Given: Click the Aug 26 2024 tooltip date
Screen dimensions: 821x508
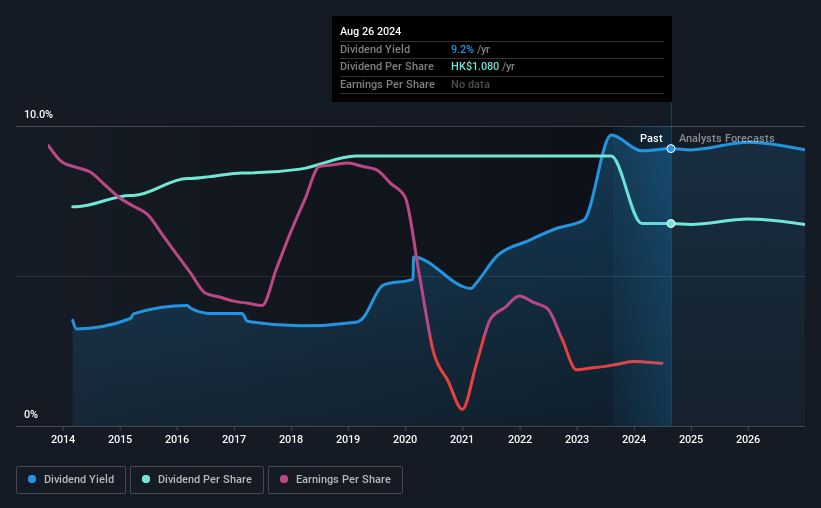Looking at the screenshot, I should pos(371,31).
